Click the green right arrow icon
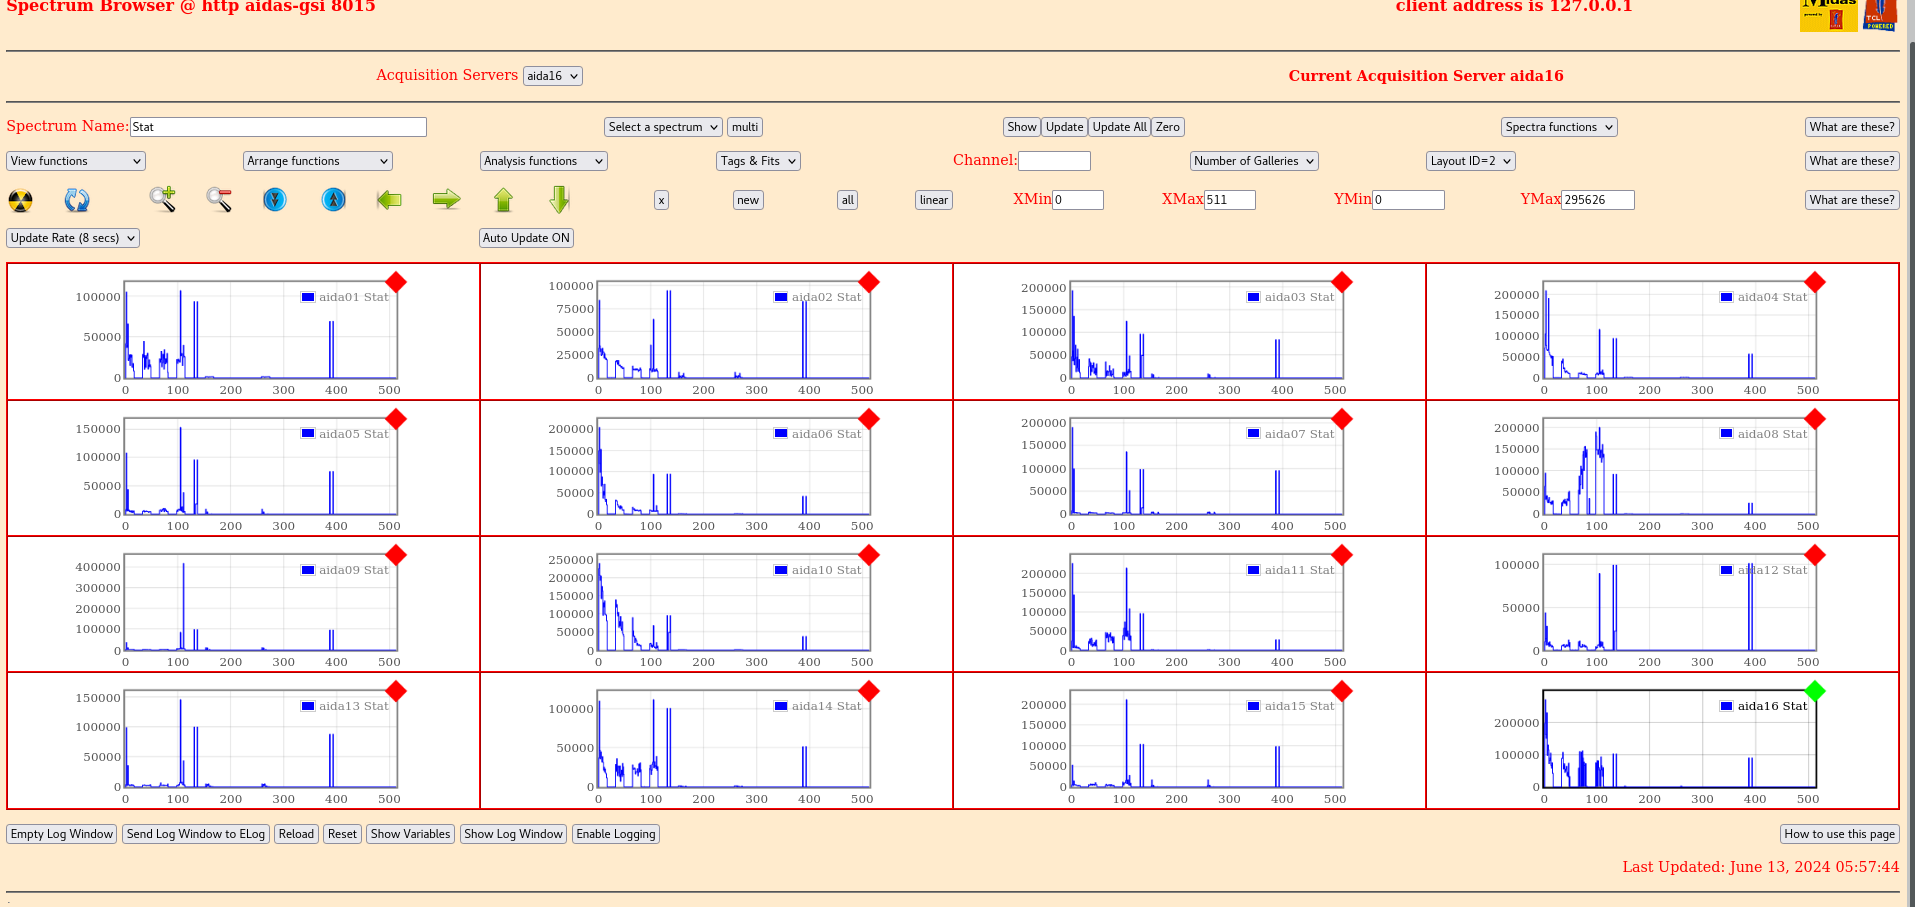This screenshot has height=907, width=1915. [x=446, y=200]
